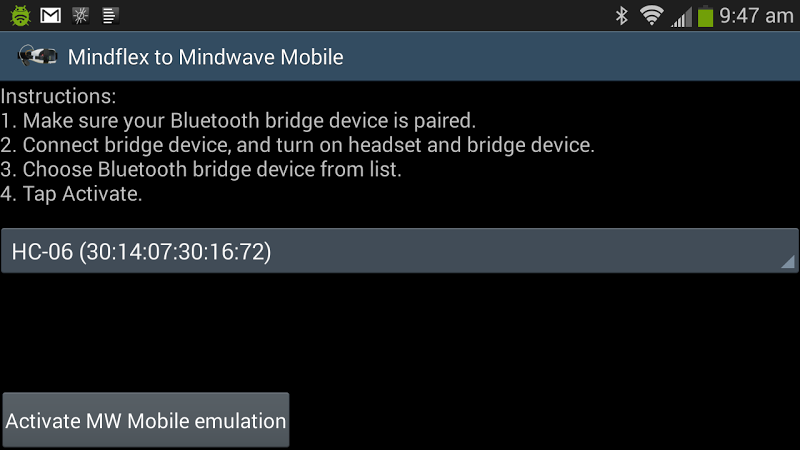Tap Activate MW Mobile emulation button
800x450 pixels.
click(146, 420)
